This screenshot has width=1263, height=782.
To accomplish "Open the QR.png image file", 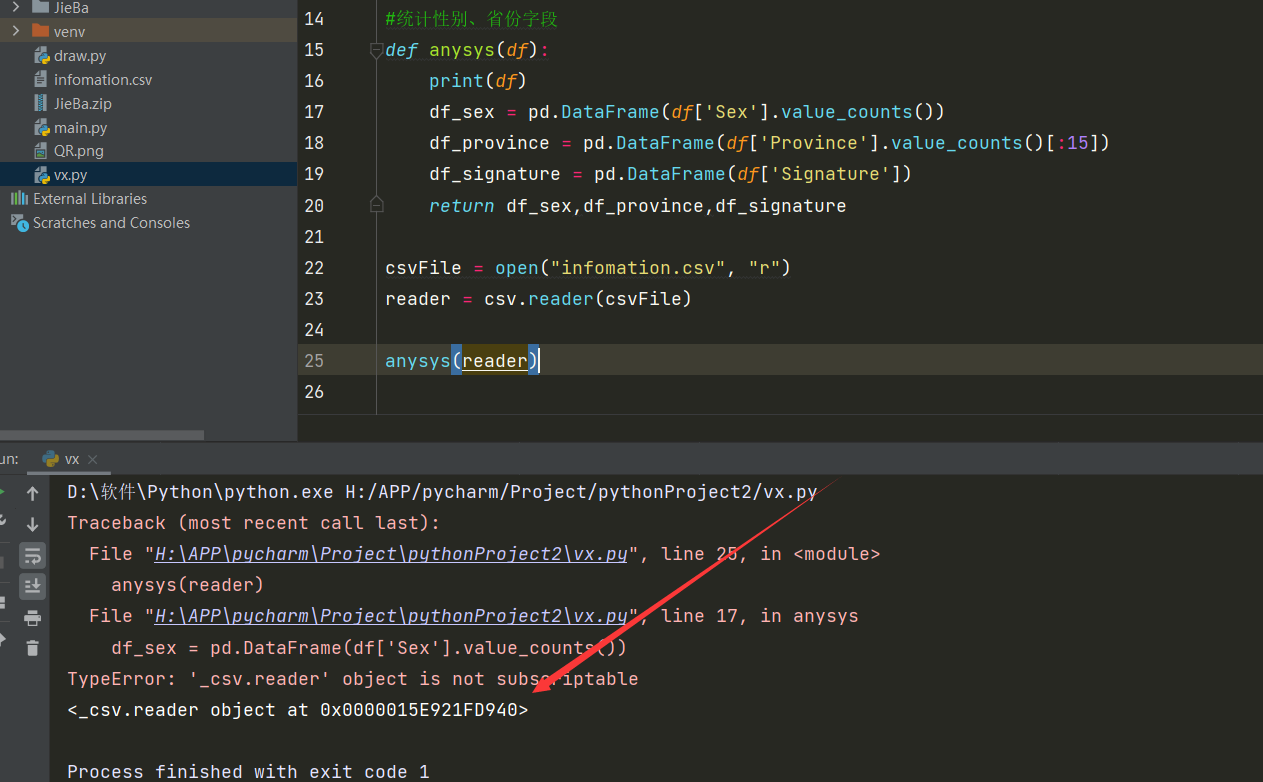I will [x=78, y=151].
